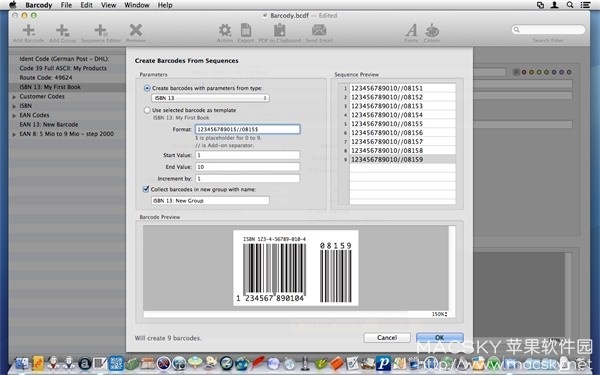
Task: Click the new group name field
Action: [210, 201]
